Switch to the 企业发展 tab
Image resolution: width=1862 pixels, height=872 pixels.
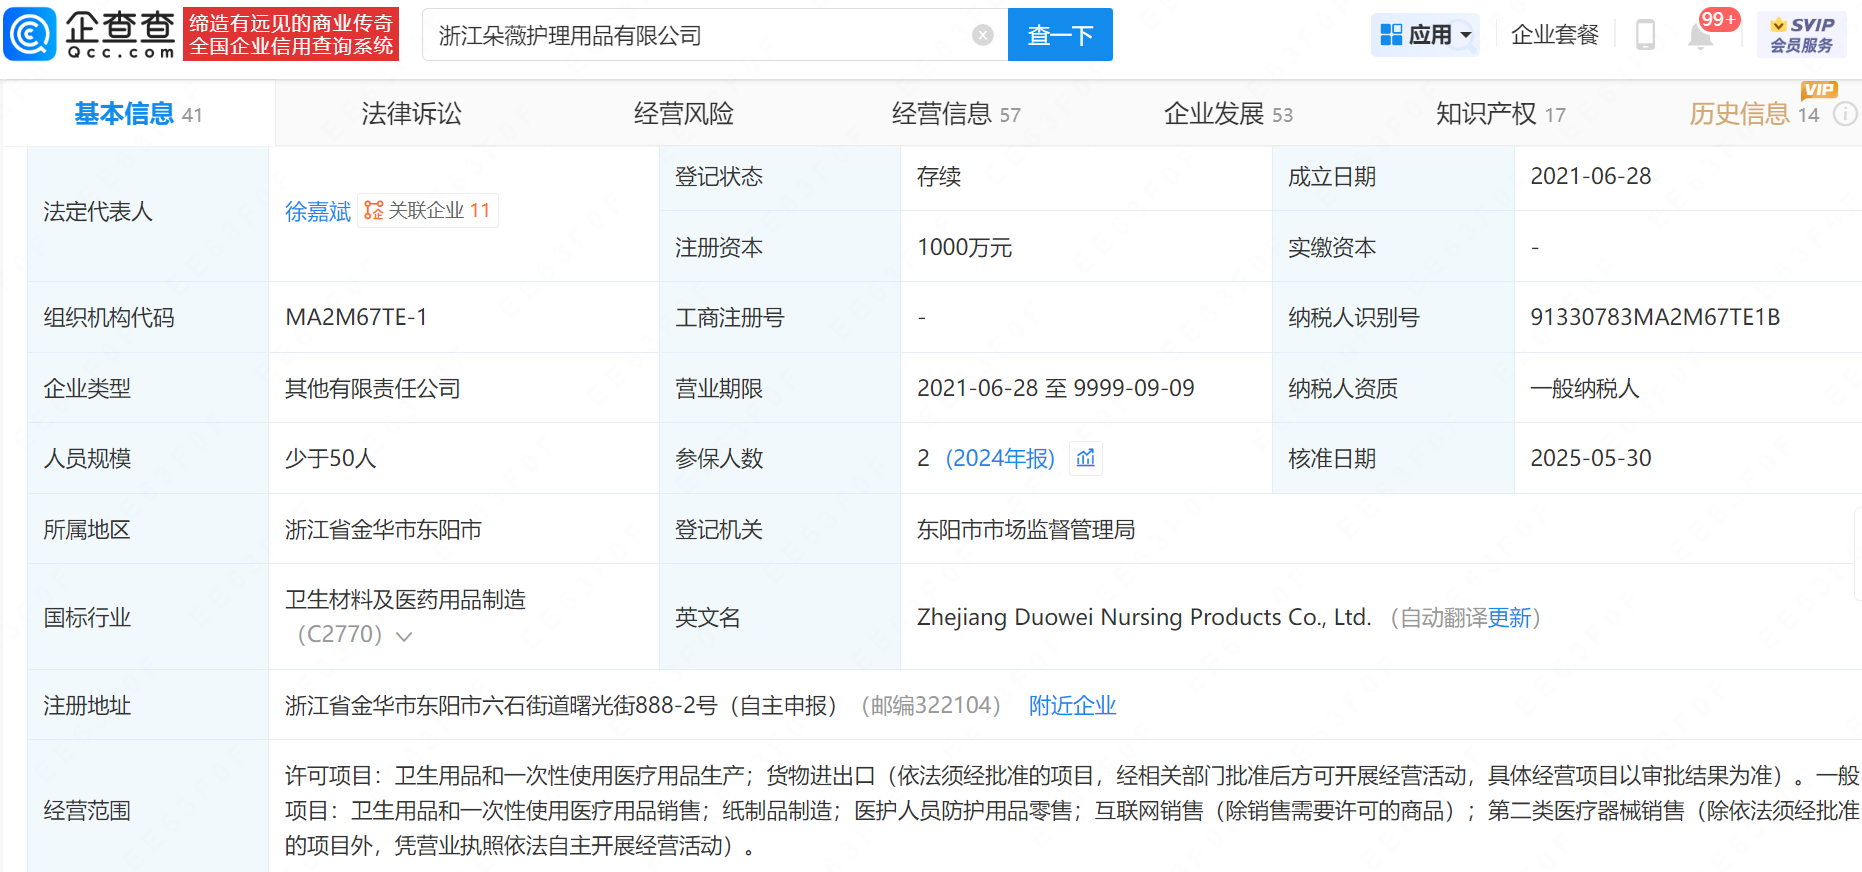click(1228, 114)
